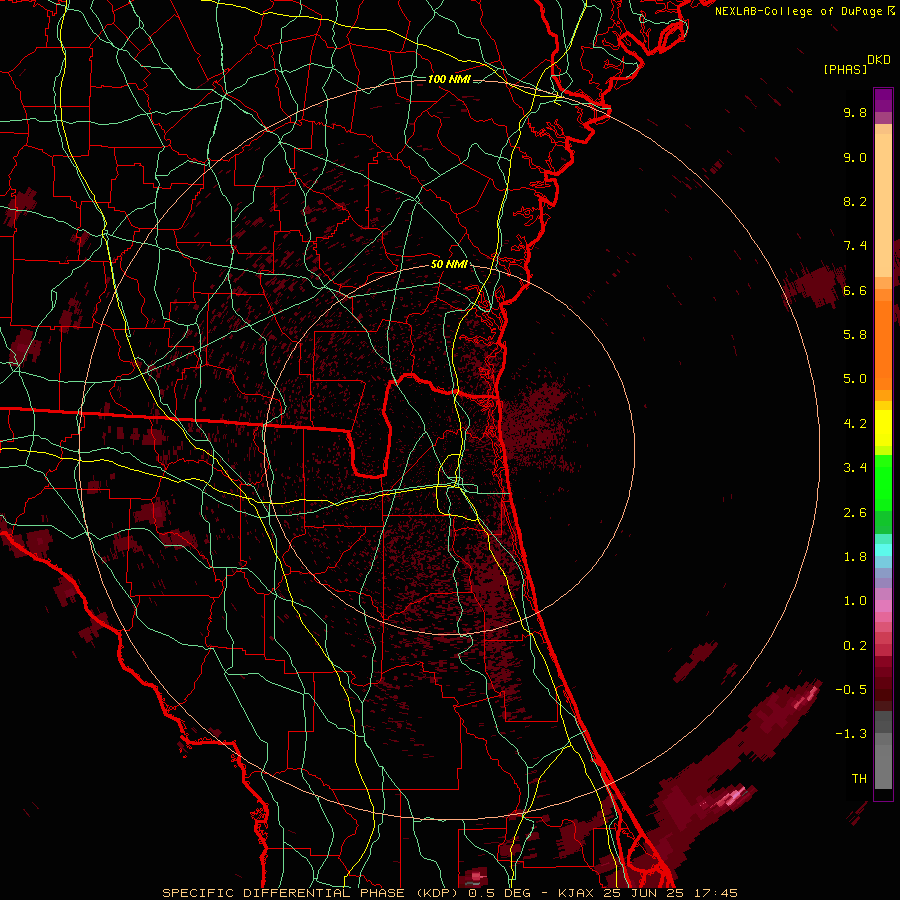Click the TH label on the color scale

pyautogui.click(x=859, y=779)
